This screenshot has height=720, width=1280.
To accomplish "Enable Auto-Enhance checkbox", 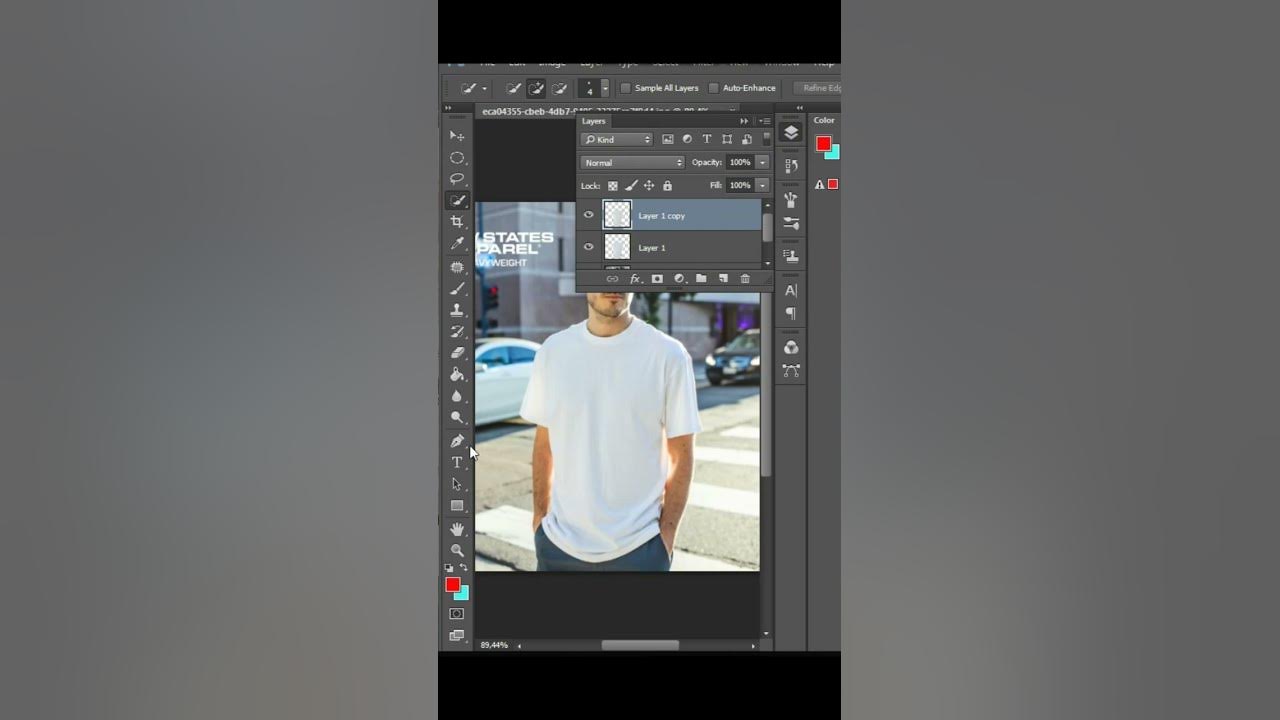I will point(713,88).
